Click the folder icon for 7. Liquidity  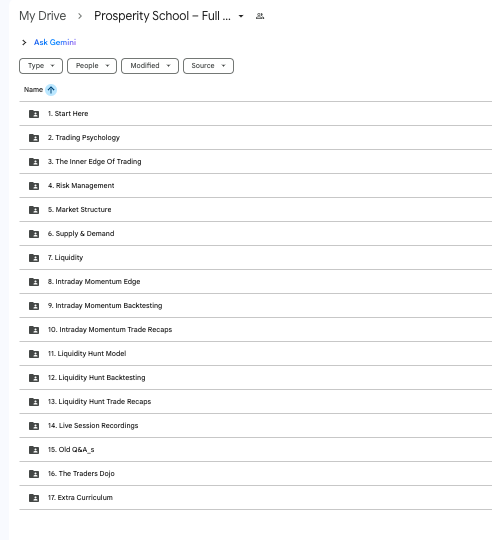(34, 258)
